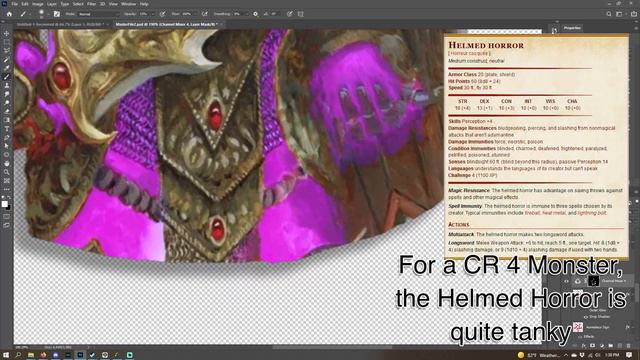Set the background color swatch

coord(8,207)
